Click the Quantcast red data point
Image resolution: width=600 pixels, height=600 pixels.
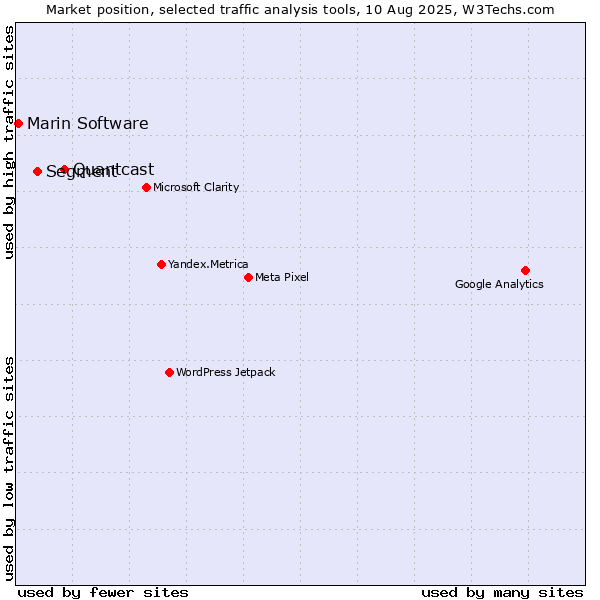click(x=65, y=169)
